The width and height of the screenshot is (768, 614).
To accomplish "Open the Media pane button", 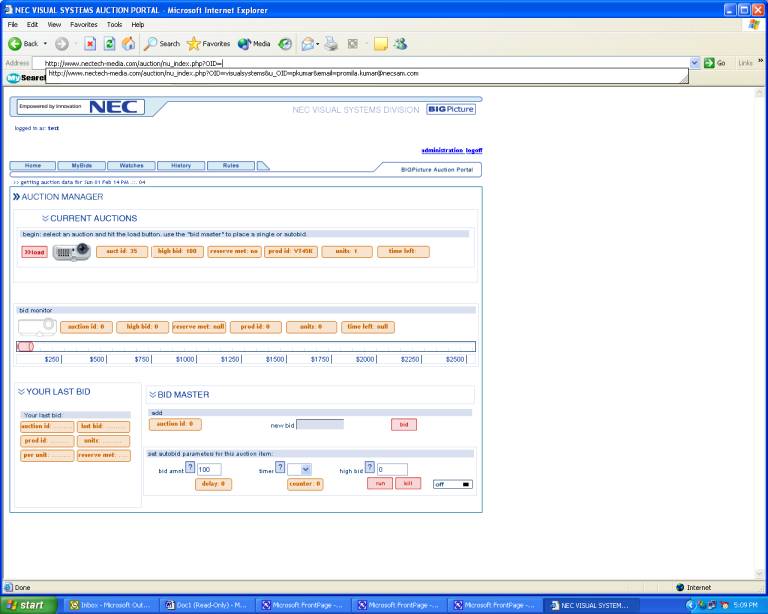I will point(254,44).
